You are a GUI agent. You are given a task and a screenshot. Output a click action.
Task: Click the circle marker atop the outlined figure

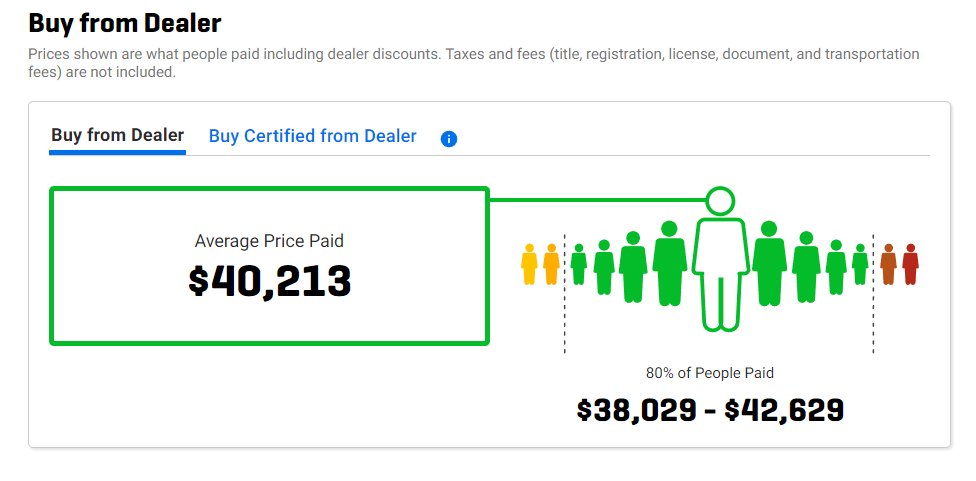click(719, 200)
